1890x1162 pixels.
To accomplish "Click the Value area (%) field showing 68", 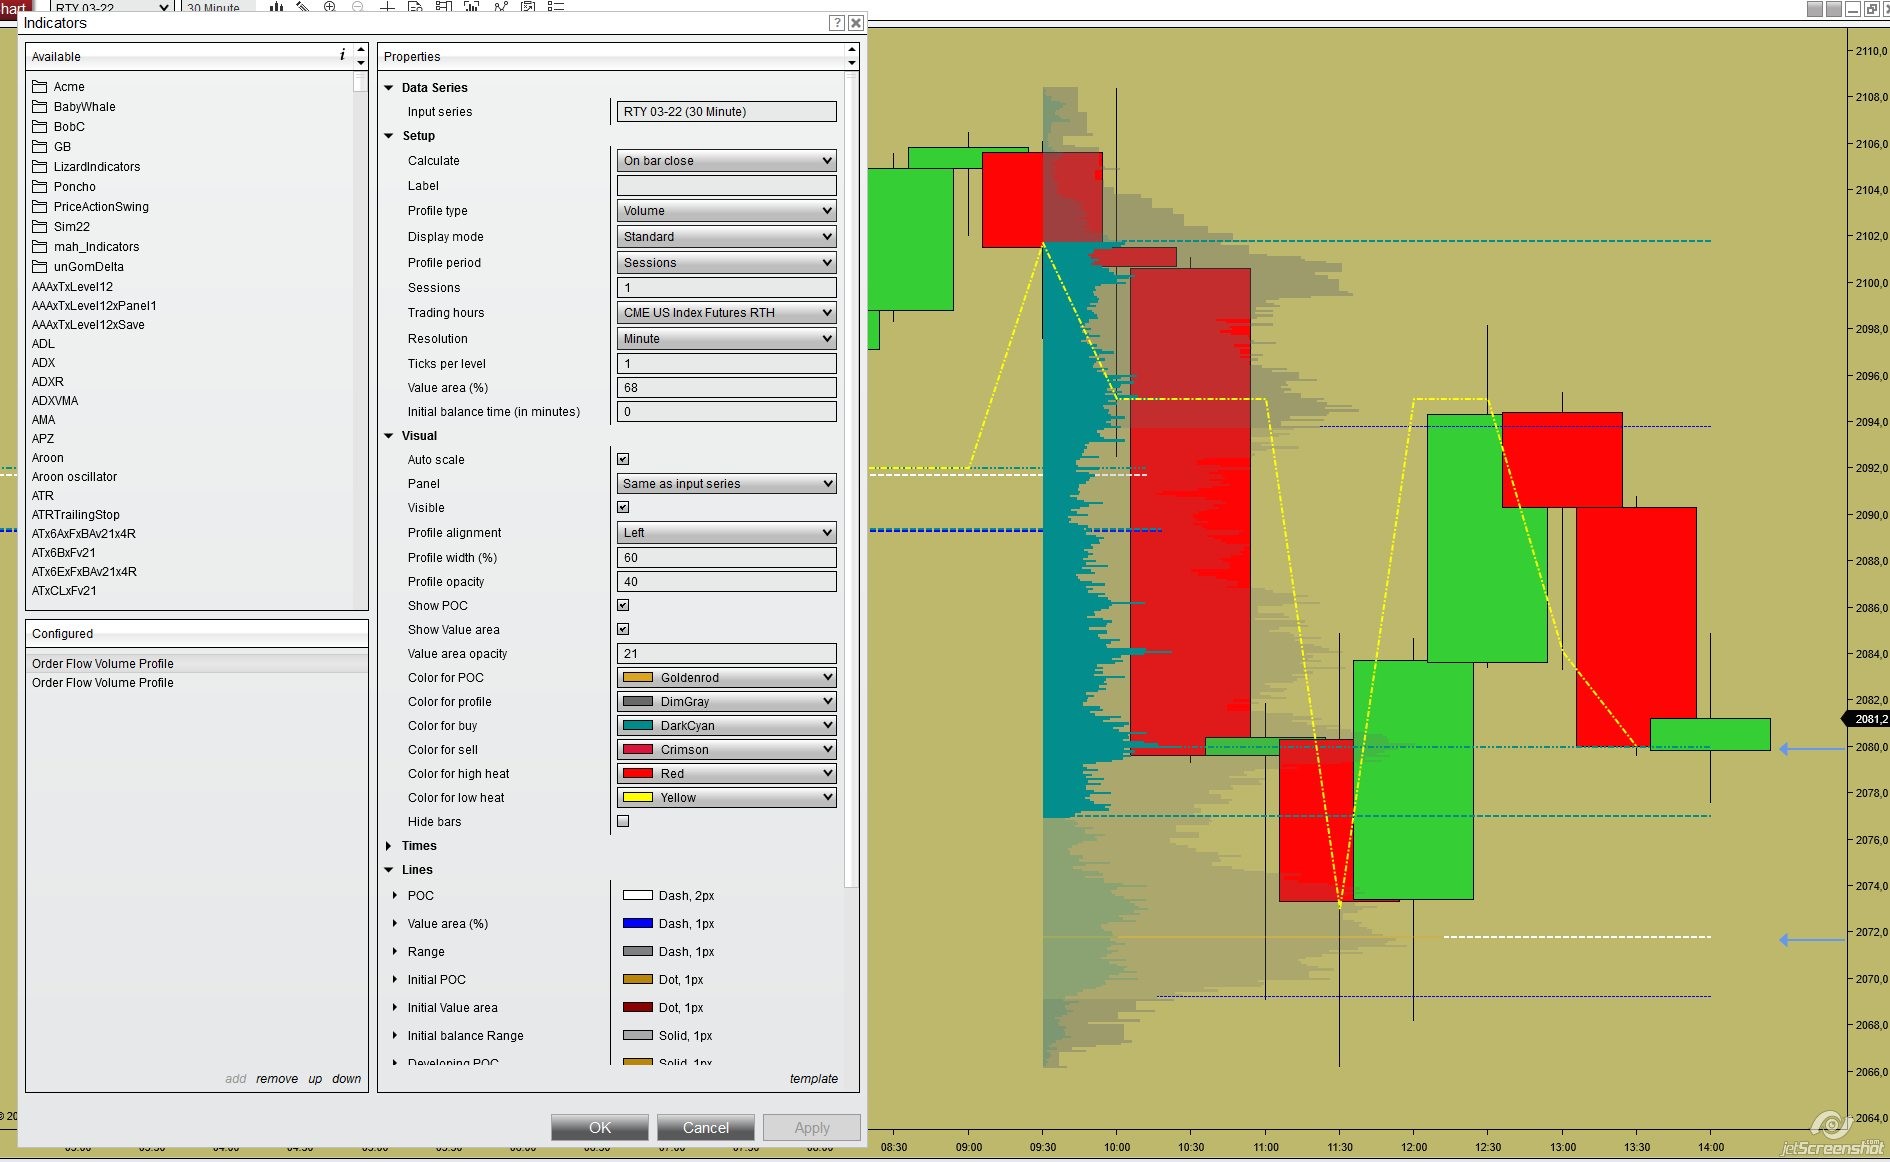I will [727, 387].
